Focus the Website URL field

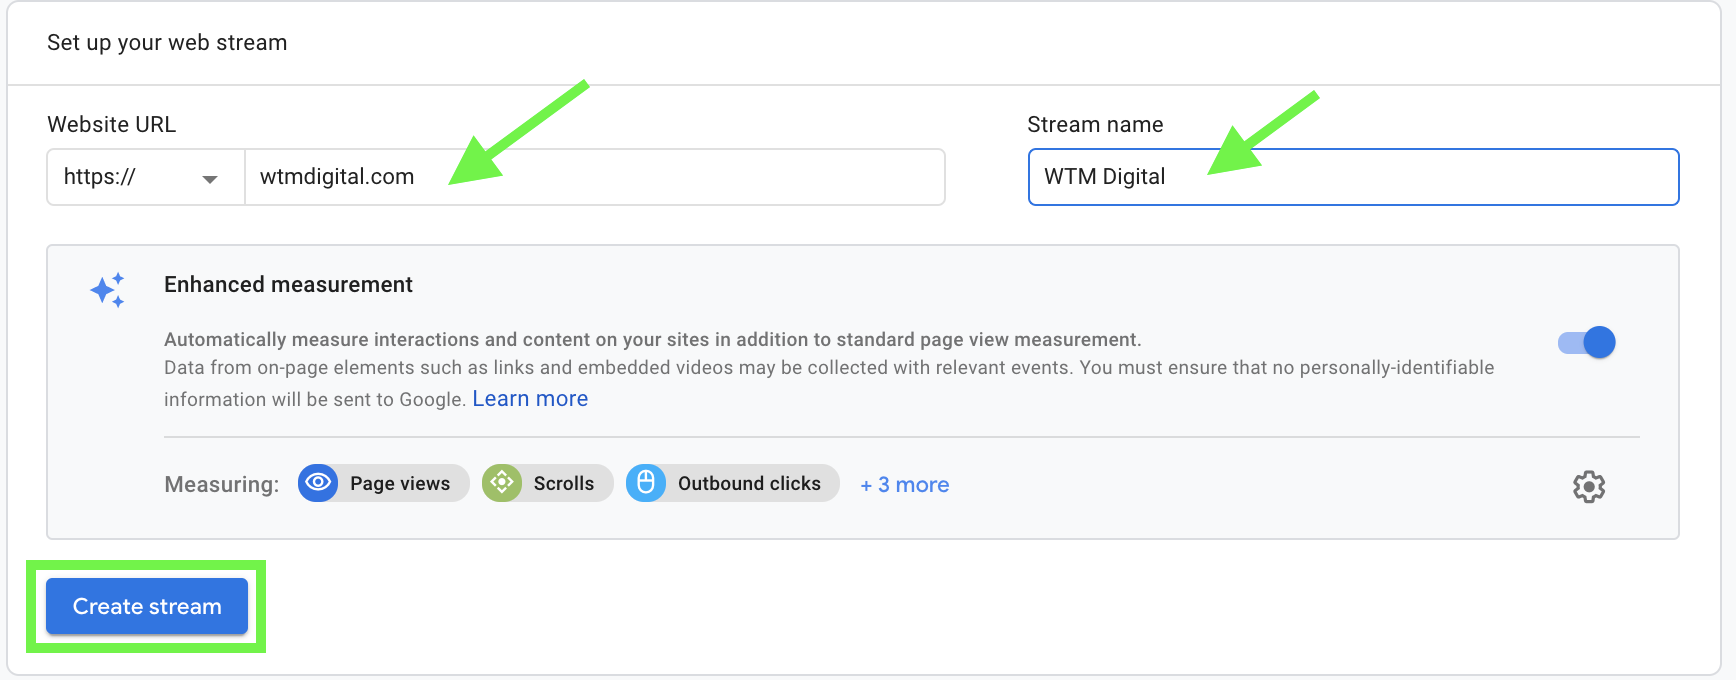[x=595, y=177]
